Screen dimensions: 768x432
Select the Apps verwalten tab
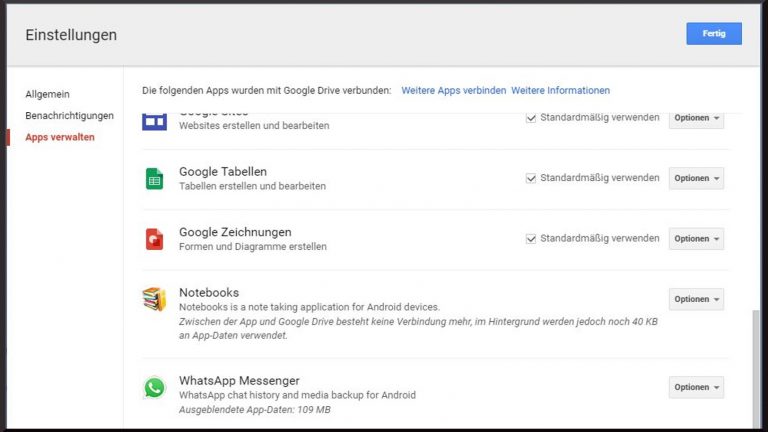[60, 137]
